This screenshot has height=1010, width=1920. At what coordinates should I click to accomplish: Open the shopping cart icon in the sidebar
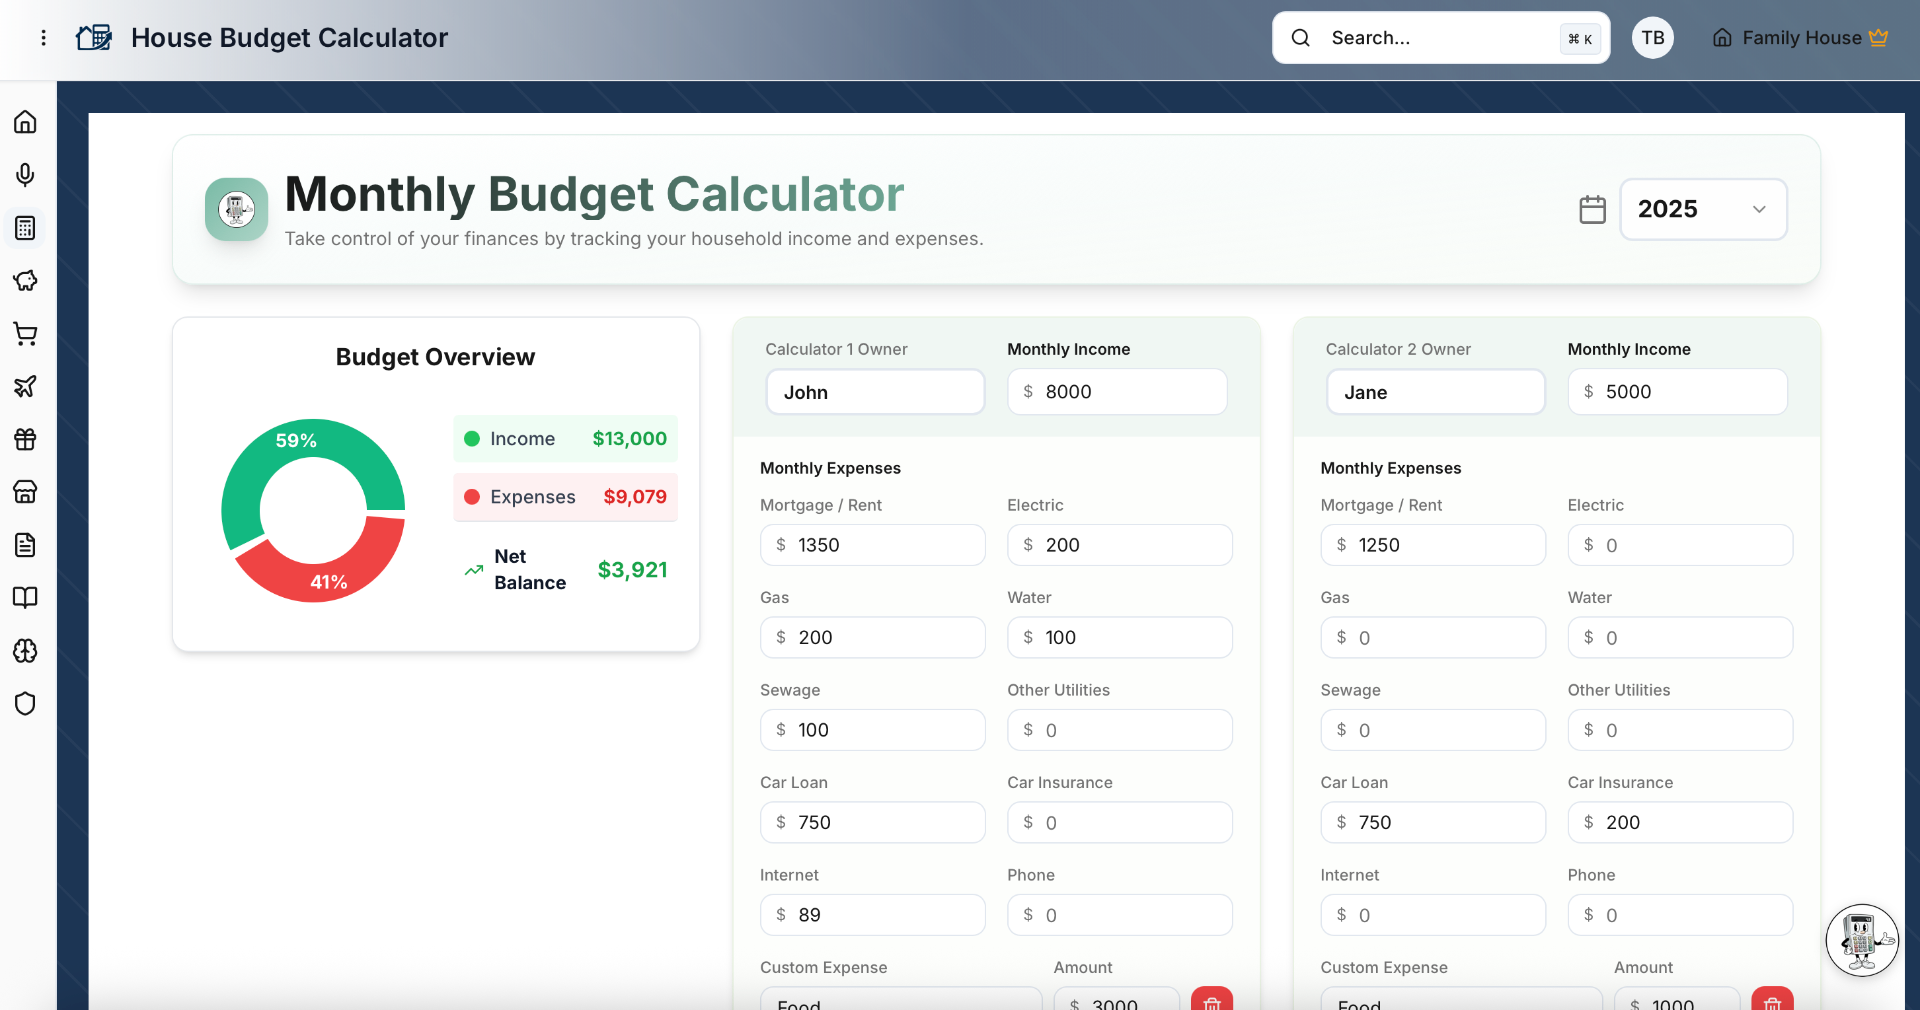pos(25,334)
